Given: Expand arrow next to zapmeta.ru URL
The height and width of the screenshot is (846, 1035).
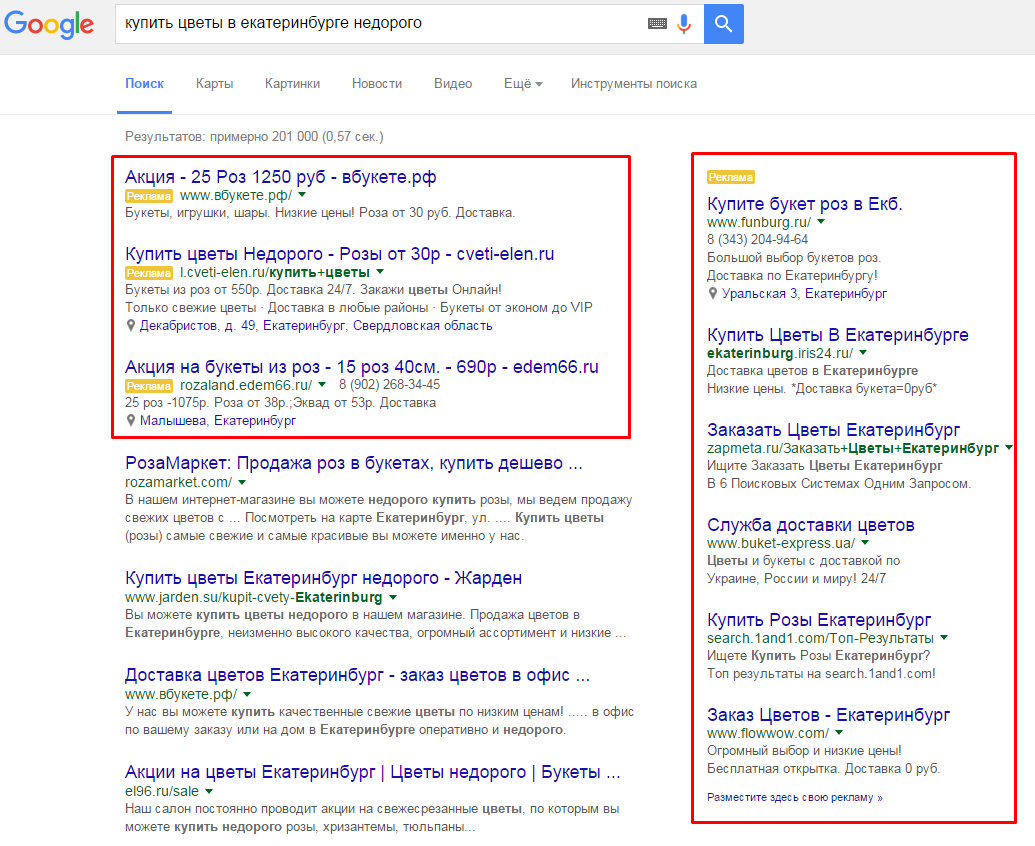Looking at the screenshot, I should click(x=1009, y=447).
